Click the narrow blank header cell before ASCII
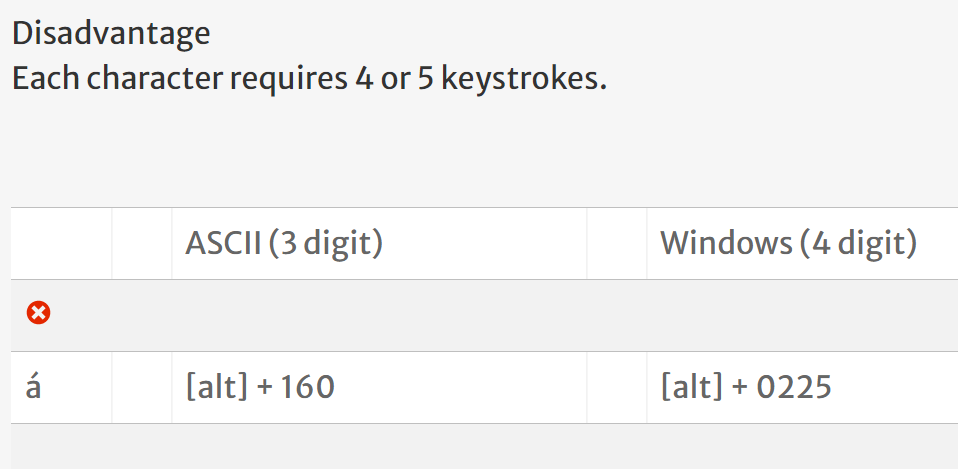The width and height of the screenshot is (958, 469). [142, 243]
